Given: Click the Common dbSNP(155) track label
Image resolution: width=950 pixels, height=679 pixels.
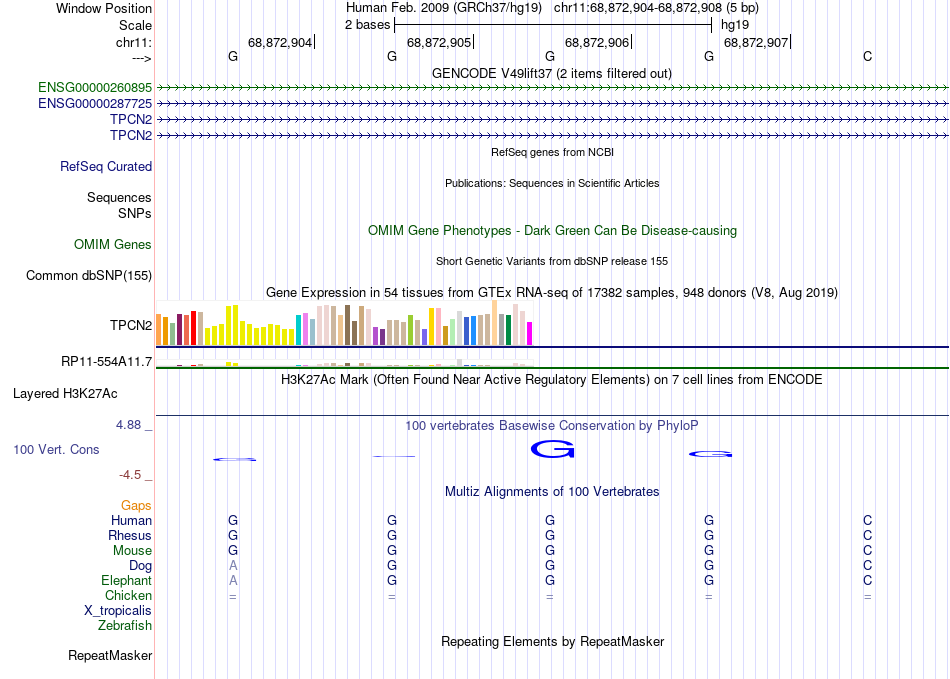Looking at the screenshot, I should (89, 276).
